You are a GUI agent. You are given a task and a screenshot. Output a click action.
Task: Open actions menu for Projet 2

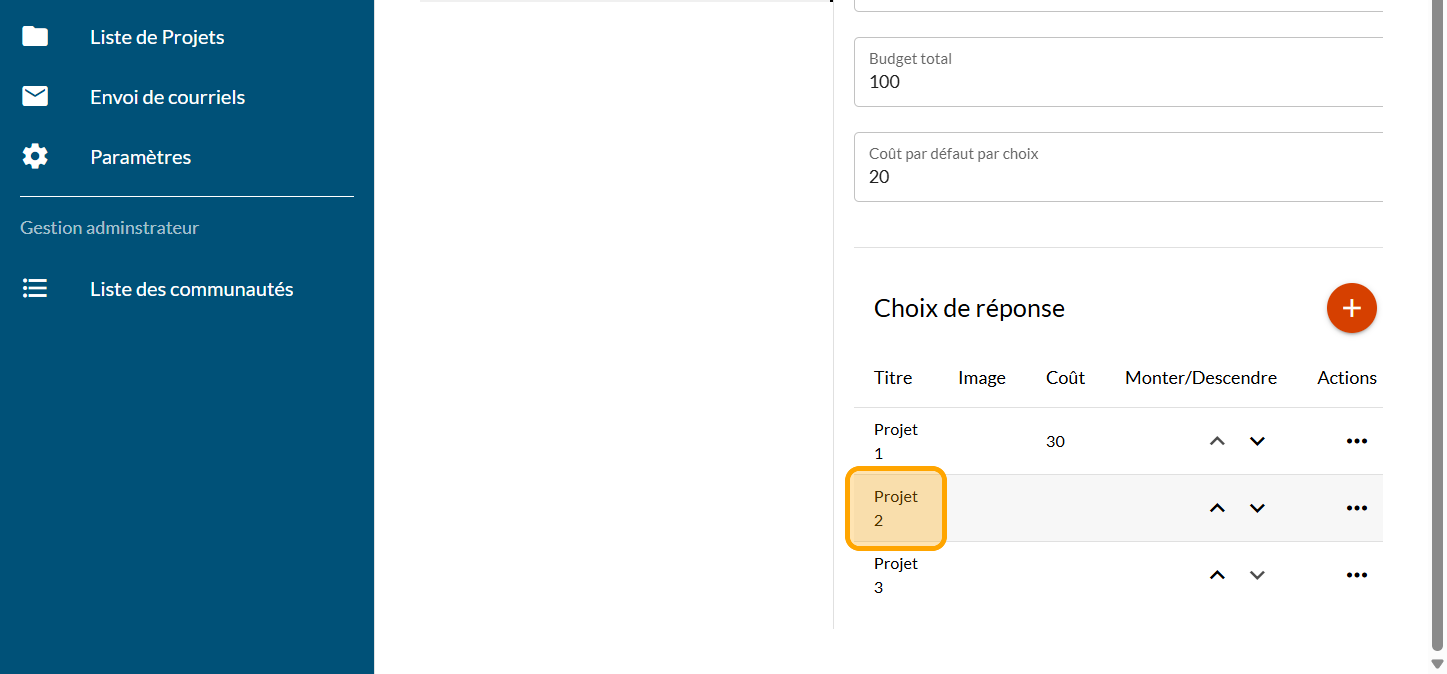click(1356, 508)
